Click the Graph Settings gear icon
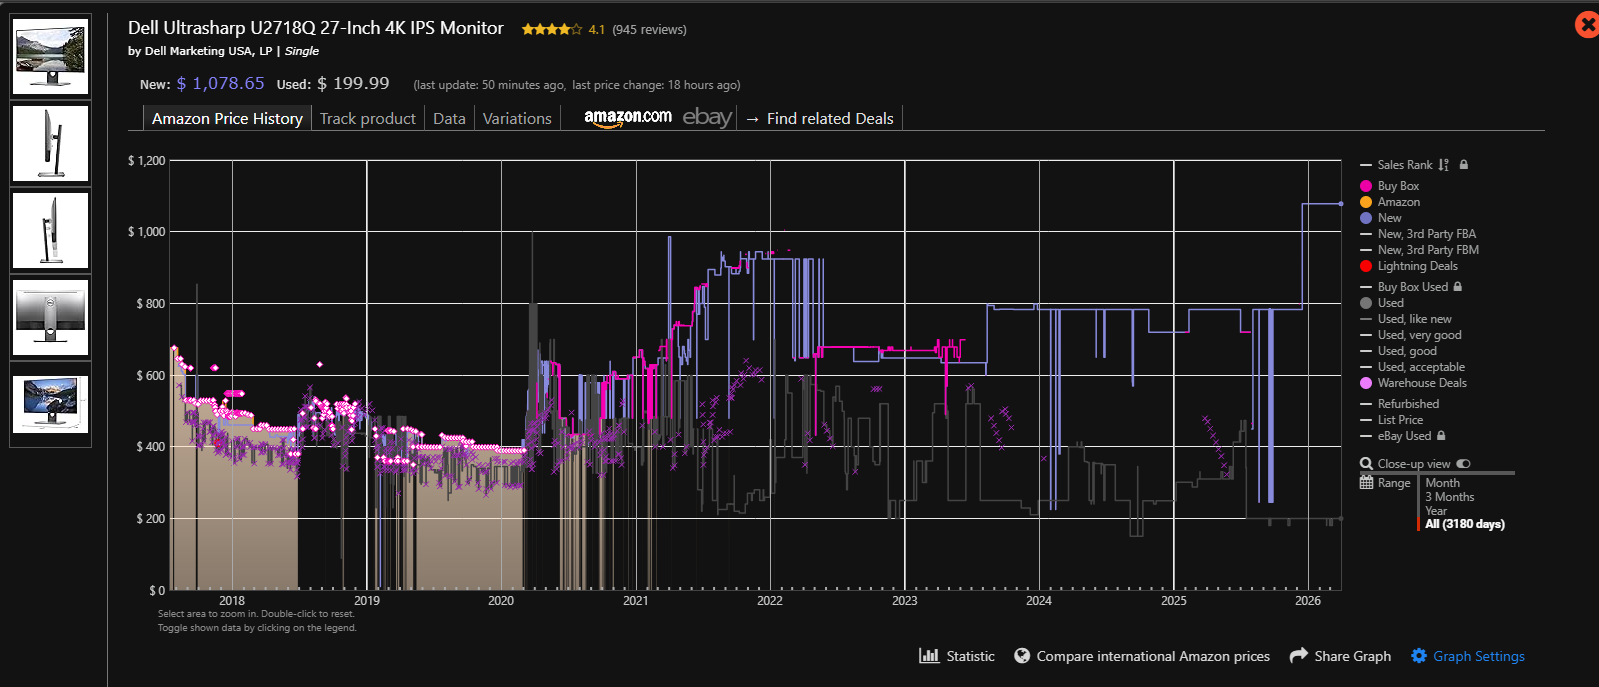This screenshot has height=687, width=1599. (x=1419, y=656)
